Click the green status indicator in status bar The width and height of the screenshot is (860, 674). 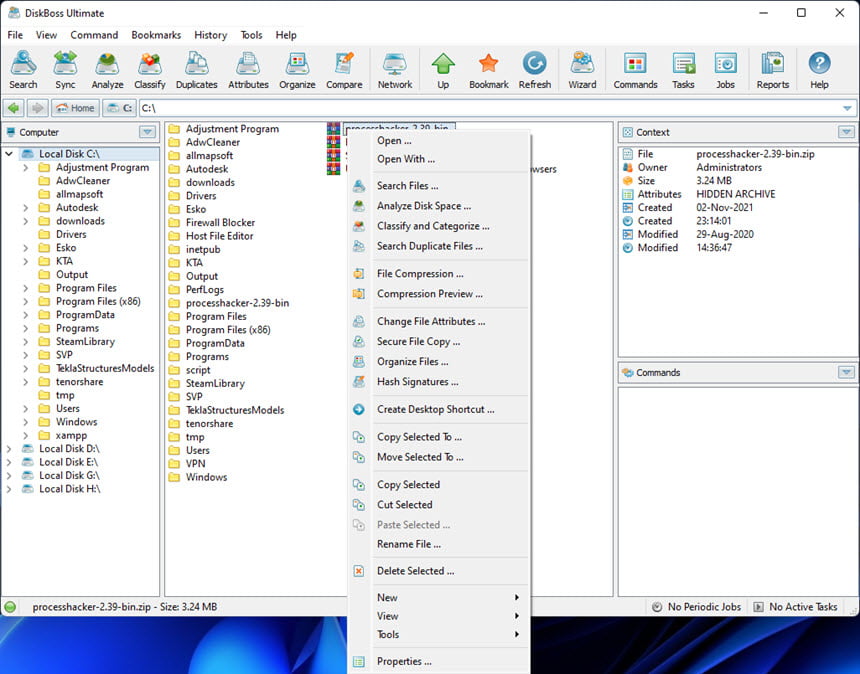click(10, 607)
